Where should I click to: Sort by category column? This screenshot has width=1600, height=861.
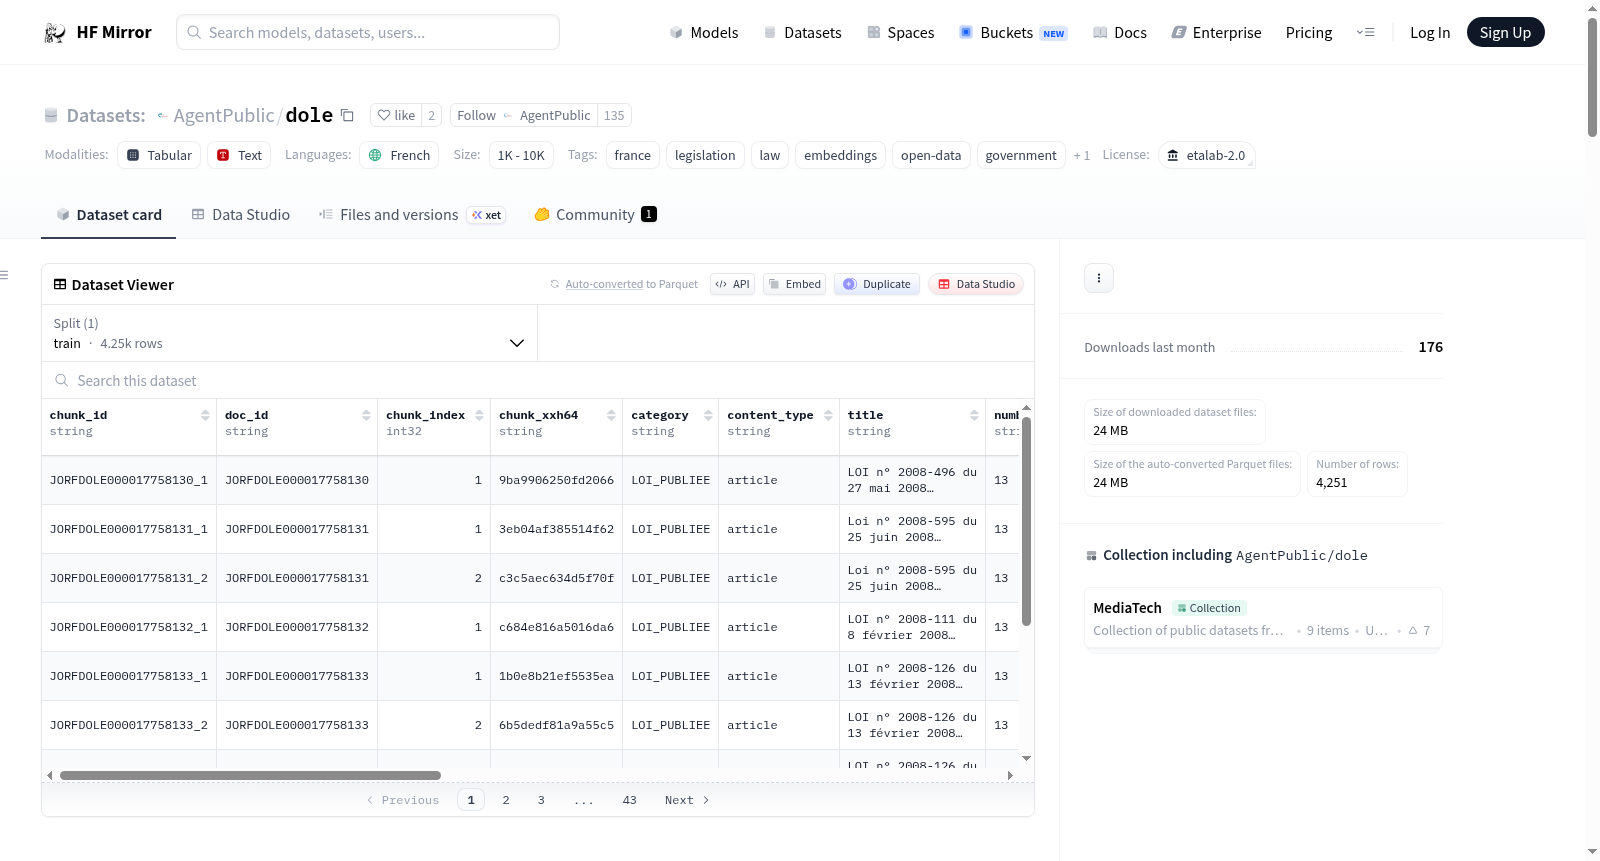pos(708,415)
